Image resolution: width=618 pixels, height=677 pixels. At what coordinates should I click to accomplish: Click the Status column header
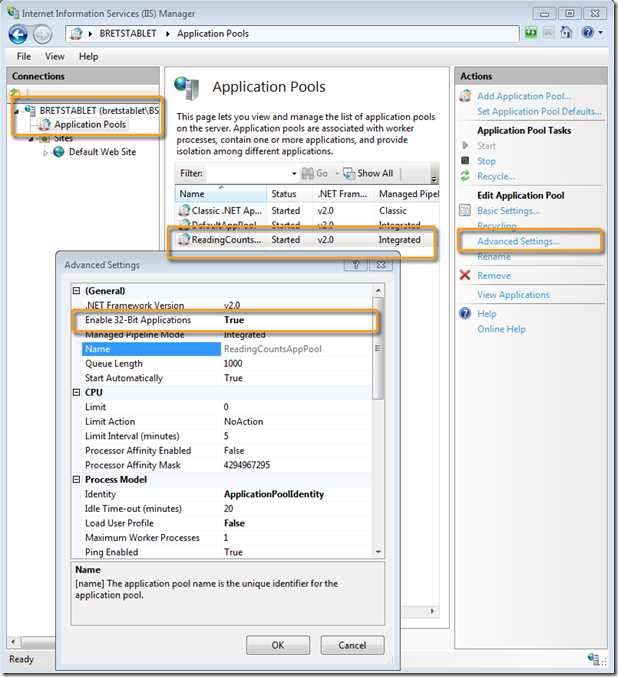click(x=289, y=194)
